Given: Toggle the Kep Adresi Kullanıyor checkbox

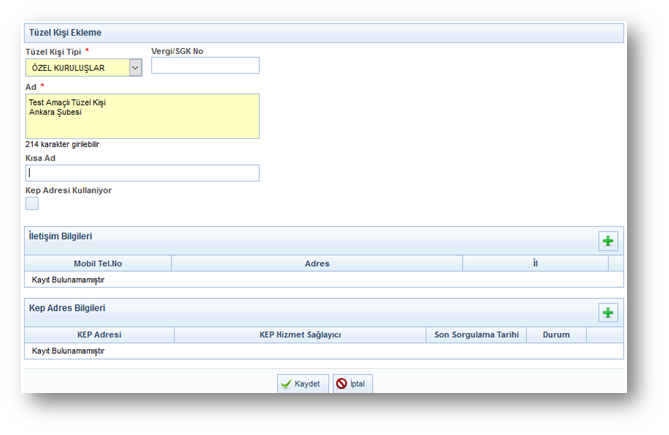Looking at the screenshot, I should pos(32,203).
